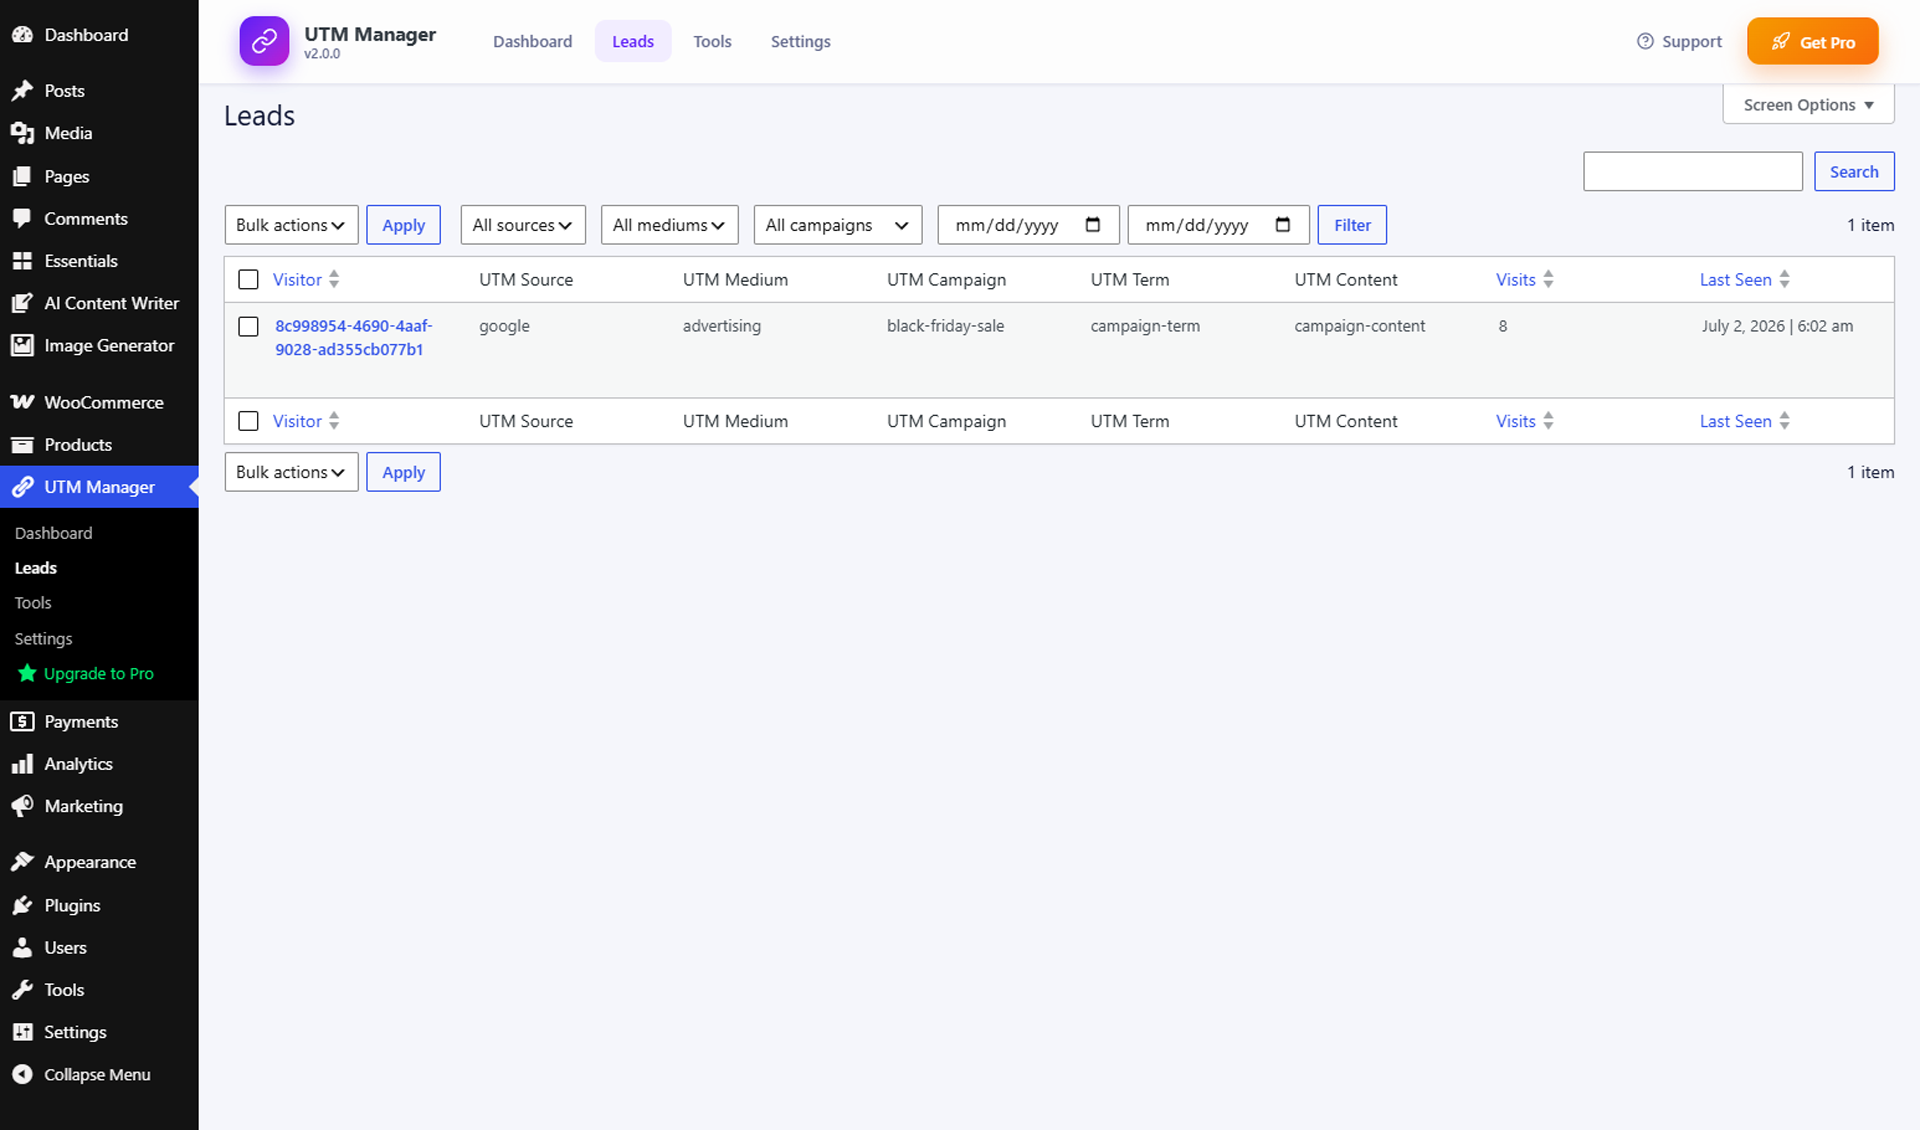This screenshot has width=1920, height=1130.
Task: Open the end date calendar picker icon
Action: [1283, 225]
